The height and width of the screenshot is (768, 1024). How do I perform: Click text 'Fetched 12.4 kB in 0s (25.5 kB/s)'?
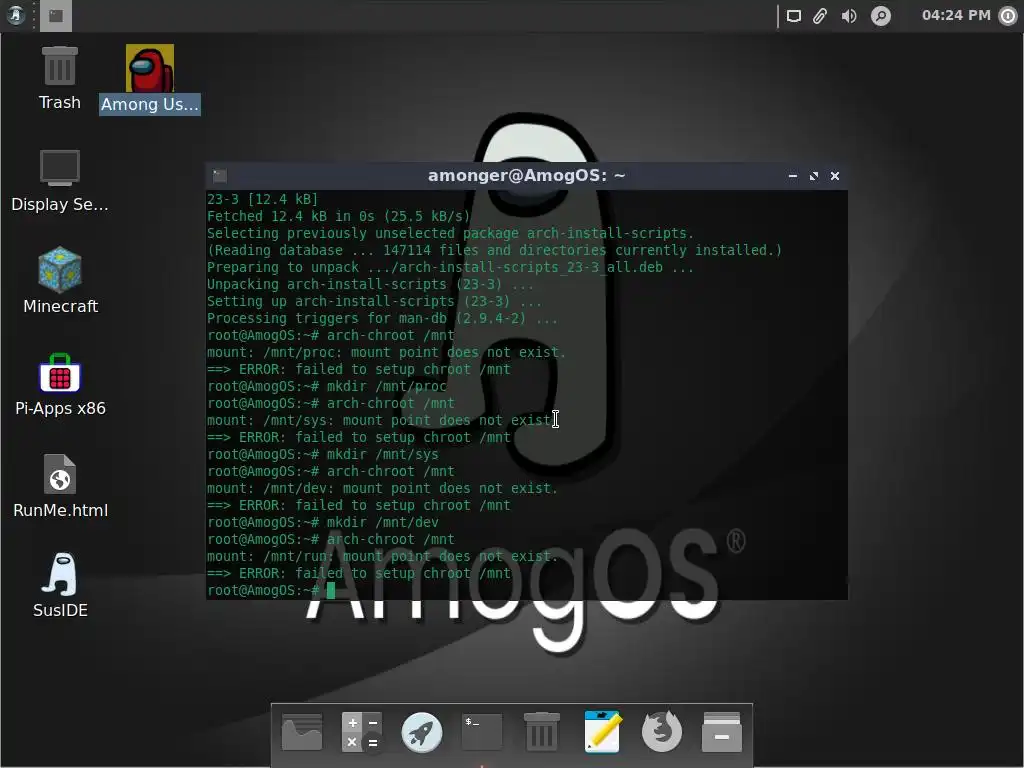(339, 217)
